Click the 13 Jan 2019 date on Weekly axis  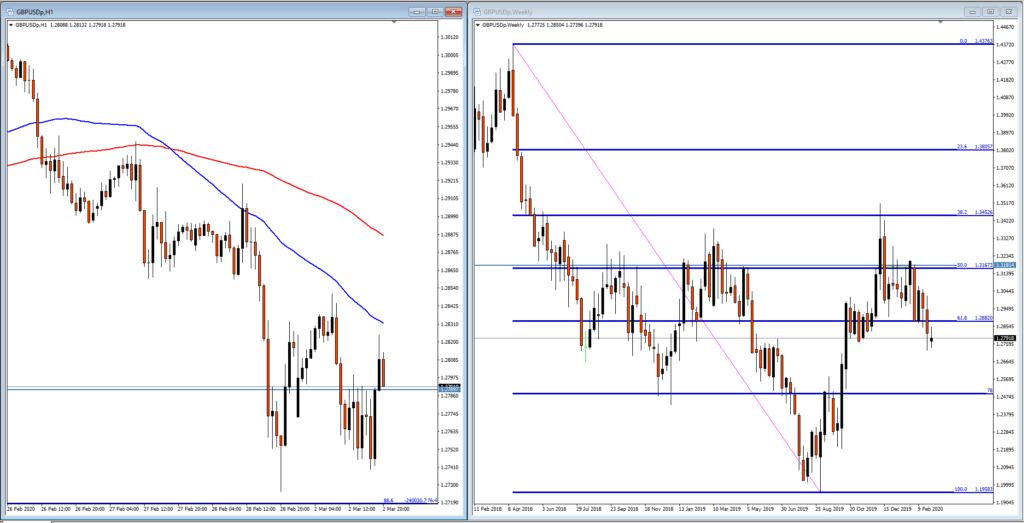(x=692, y=507)
